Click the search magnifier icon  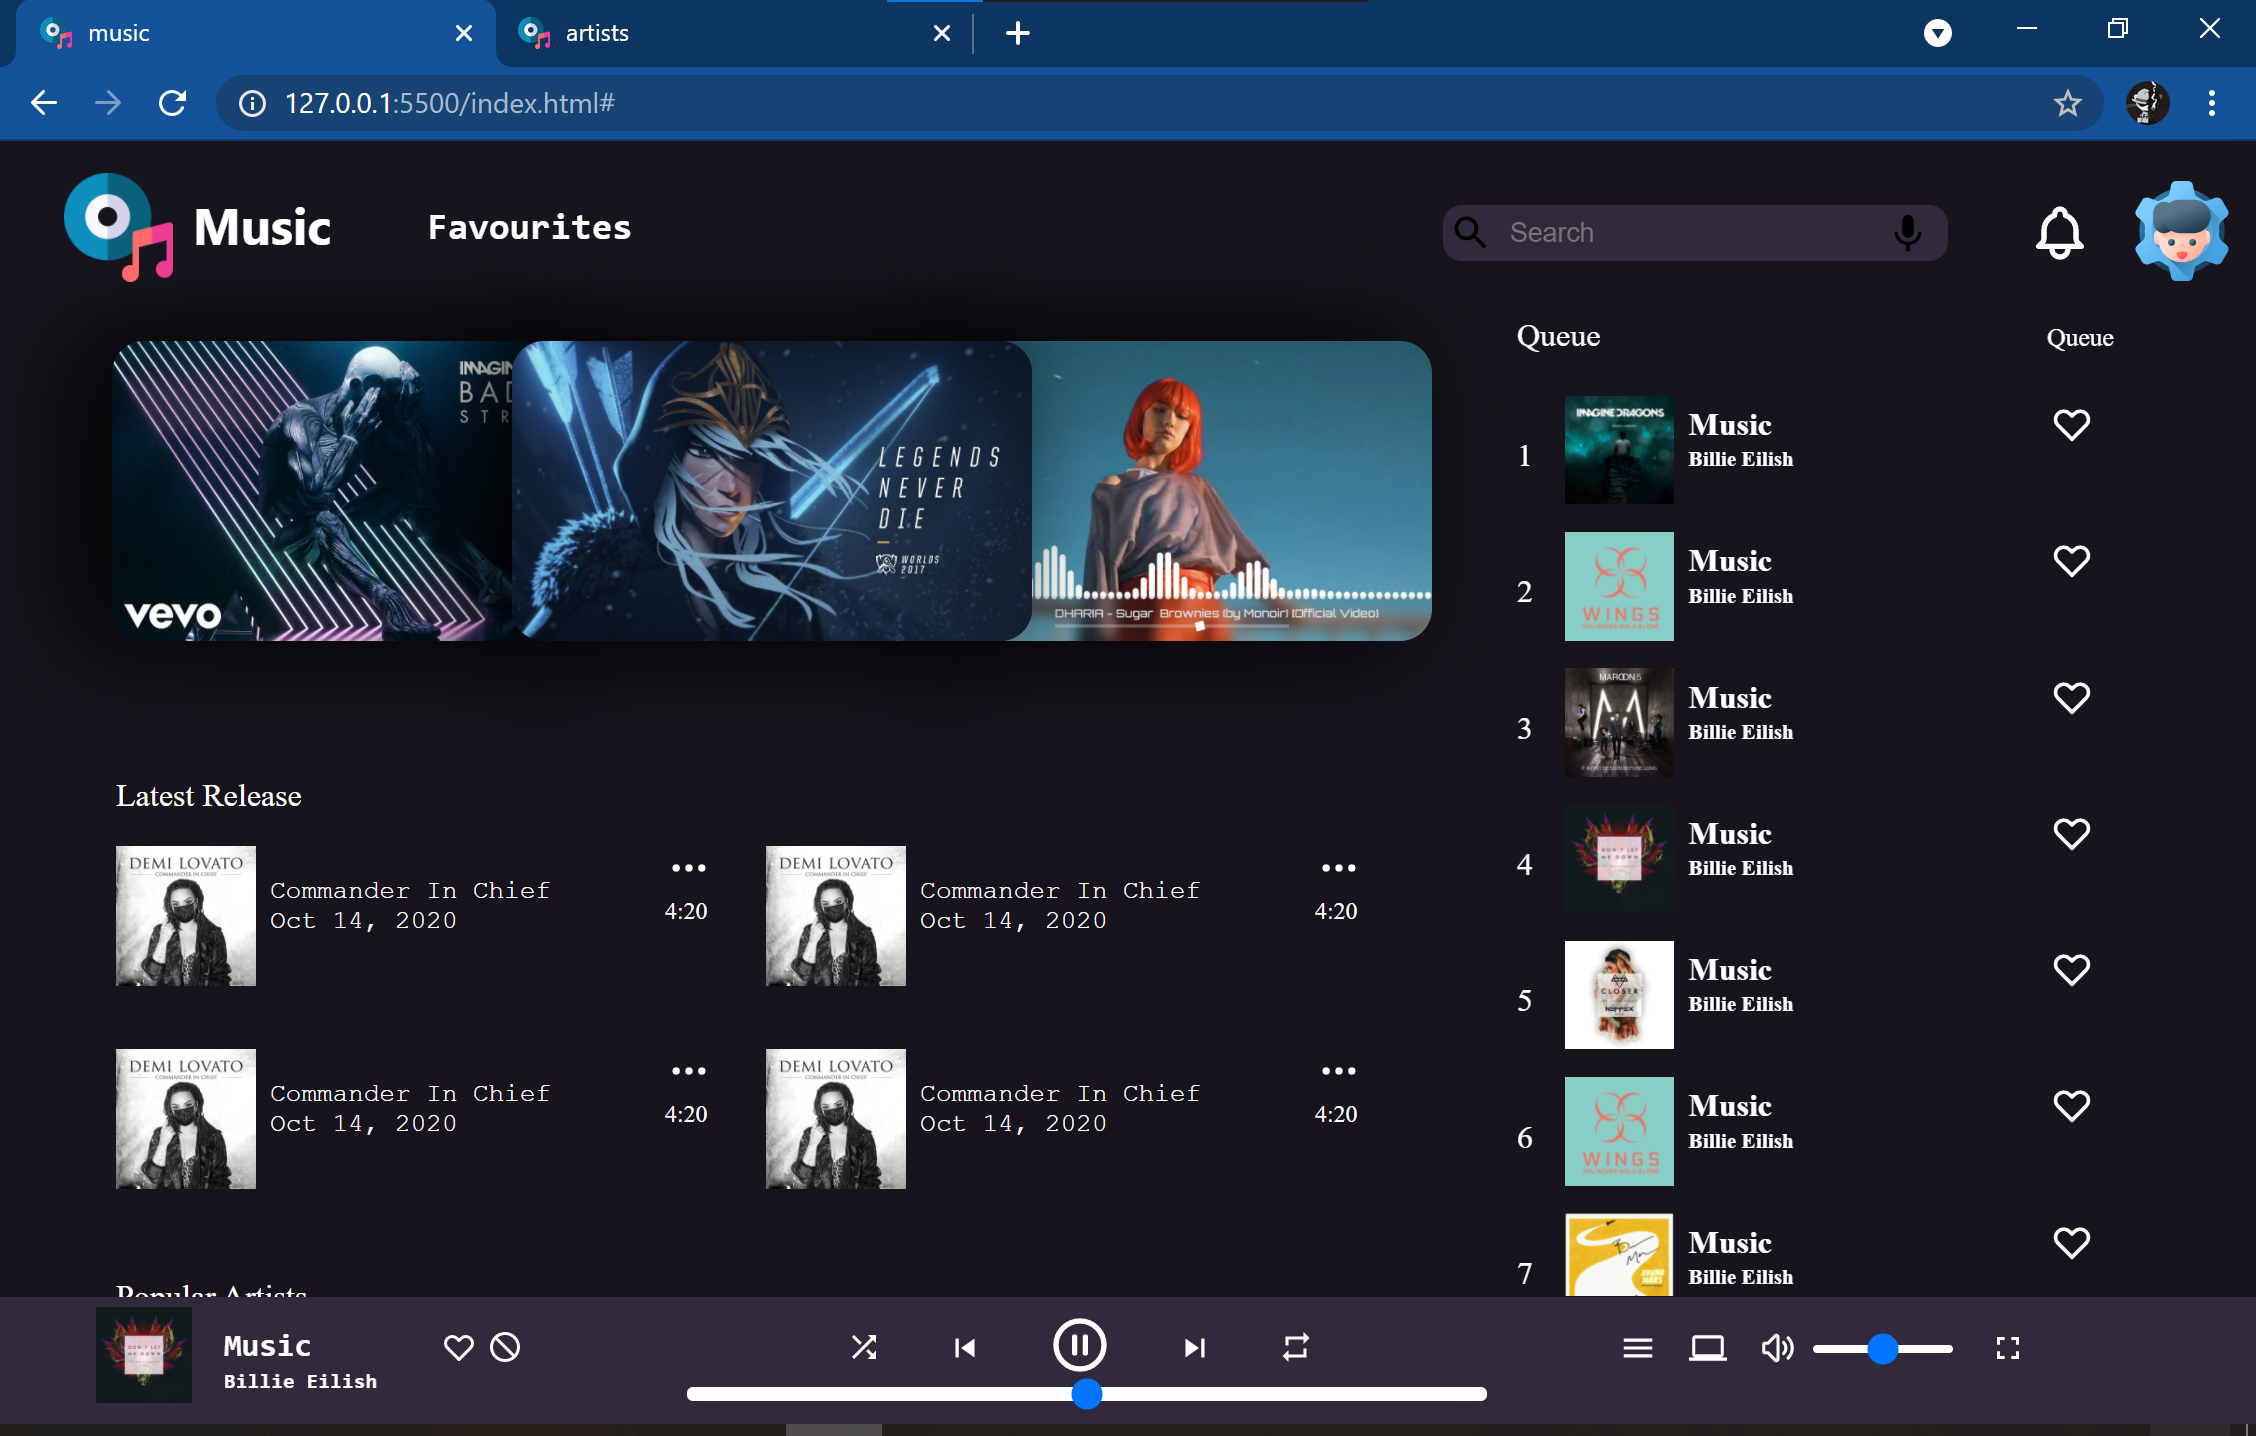pos(1470,232)
